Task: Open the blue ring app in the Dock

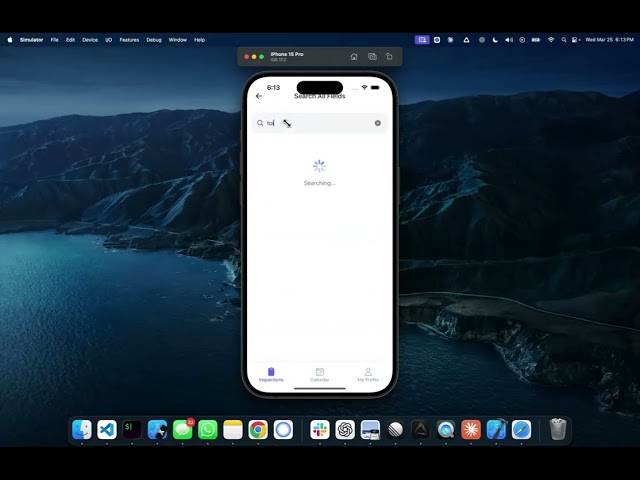Action: pos(283,429)
